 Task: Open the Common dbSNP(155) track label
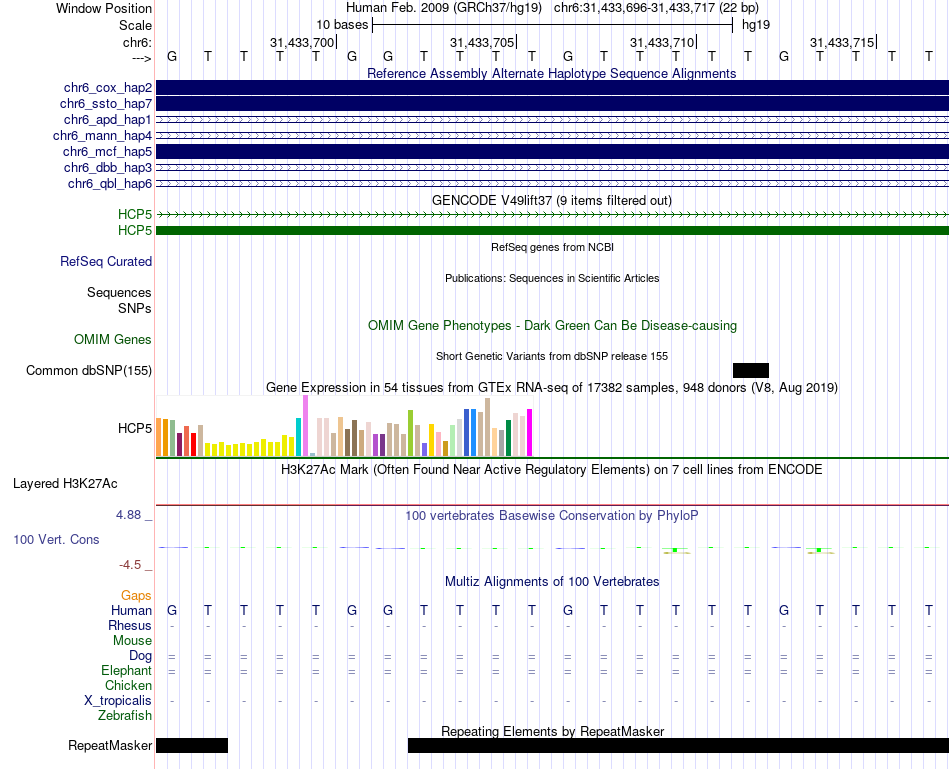[89, 371]
